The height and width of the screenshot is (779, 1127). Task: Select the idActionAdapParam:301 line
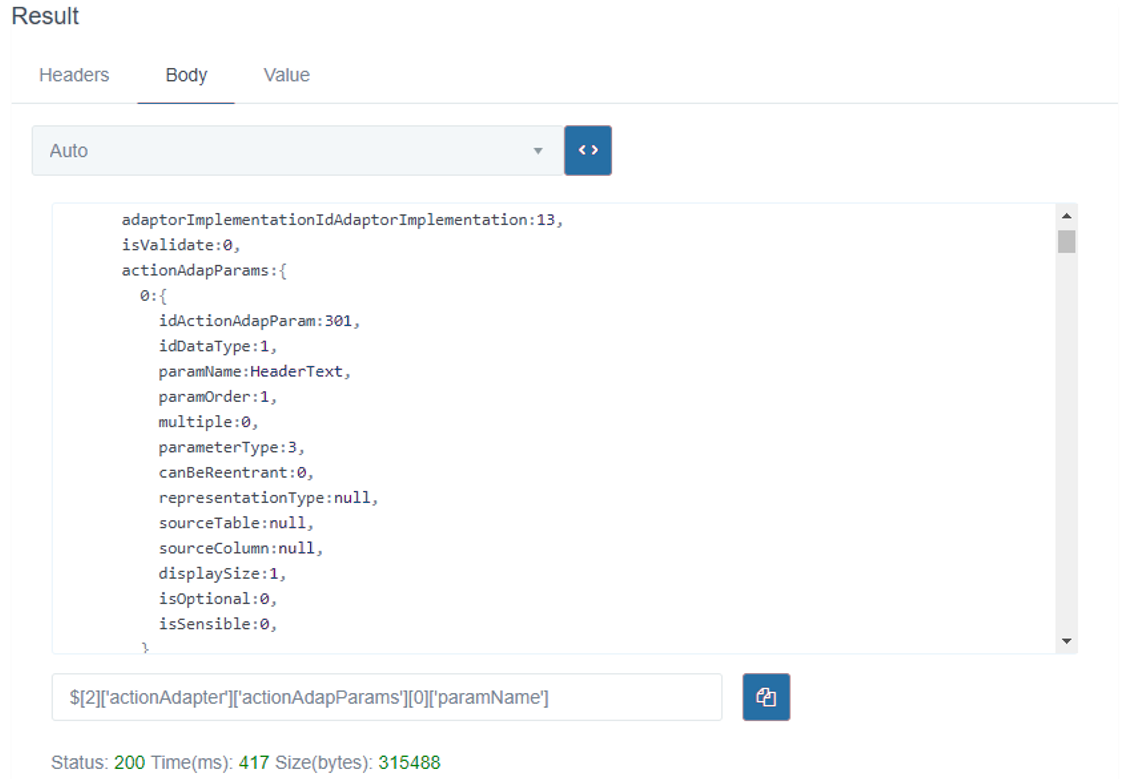[258, 321]
